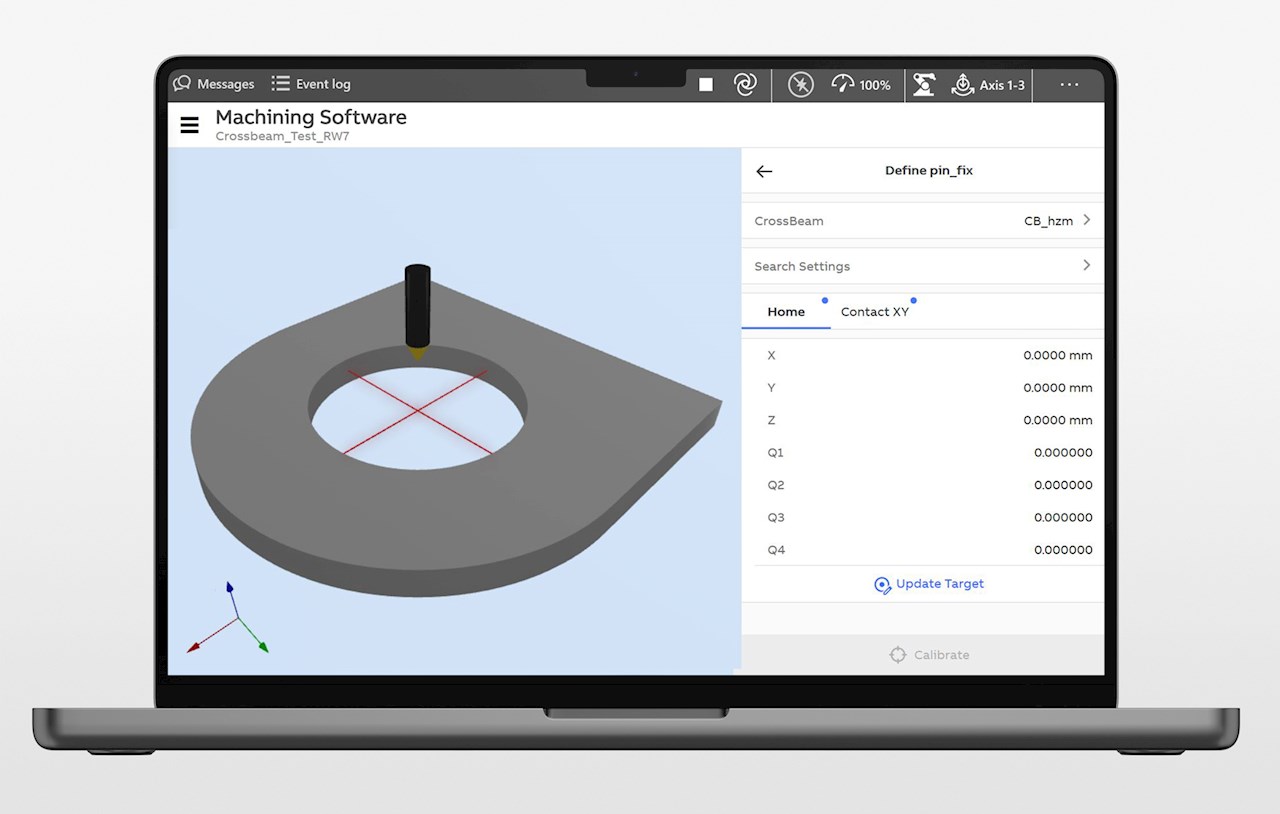Switch to the Contact XY tab
Viewport: 1280px width, 814px height.
coord(875,312)
